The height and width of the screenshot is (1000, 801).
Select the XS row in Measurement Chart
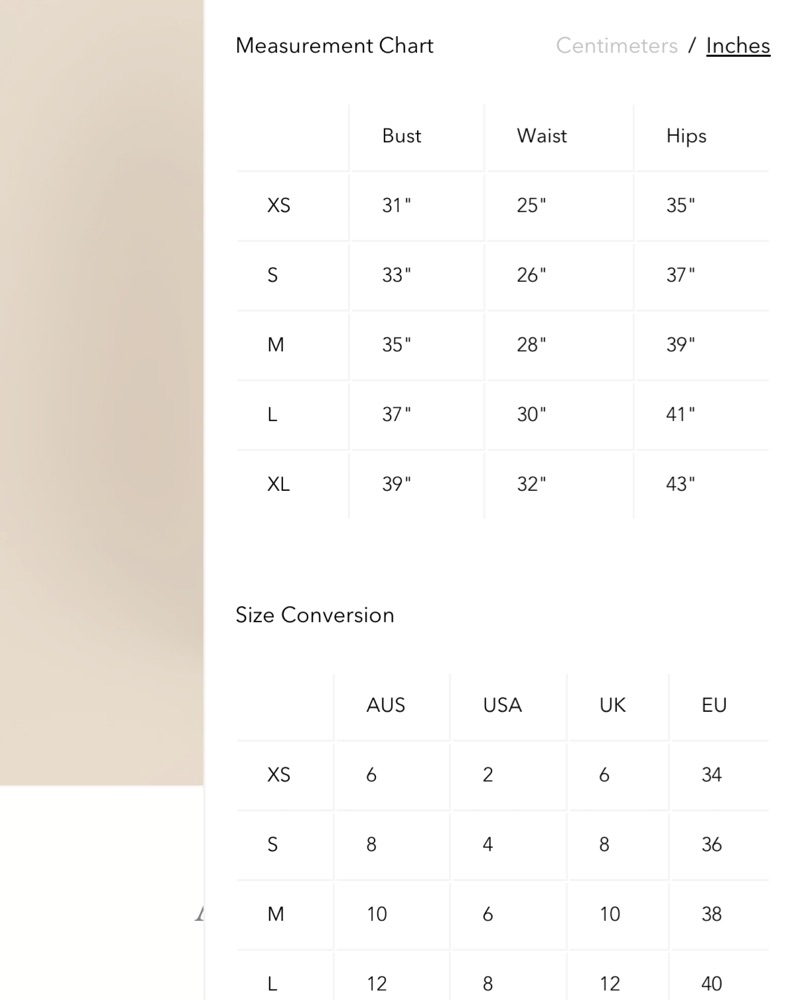click(279, 206)
